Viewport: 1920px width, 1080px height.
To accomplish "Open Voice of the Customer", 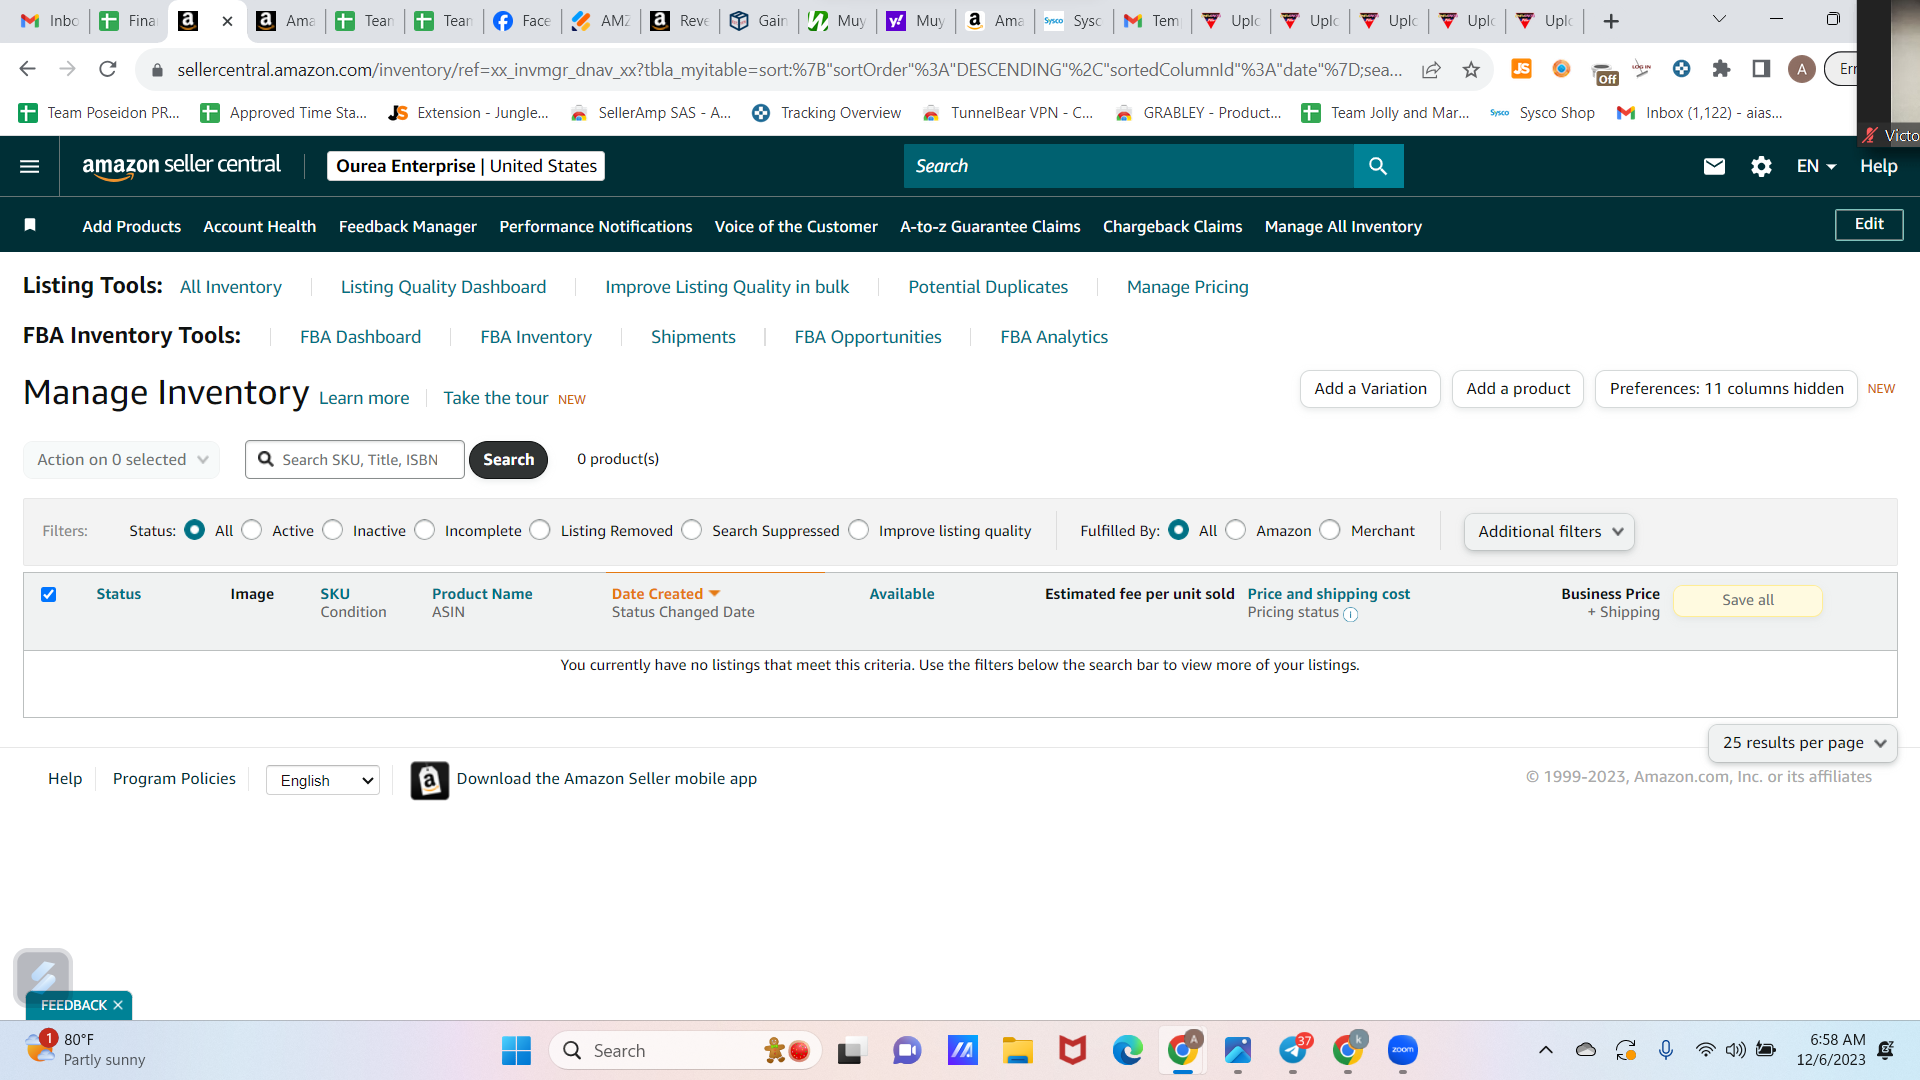I will tap(796, 227).
